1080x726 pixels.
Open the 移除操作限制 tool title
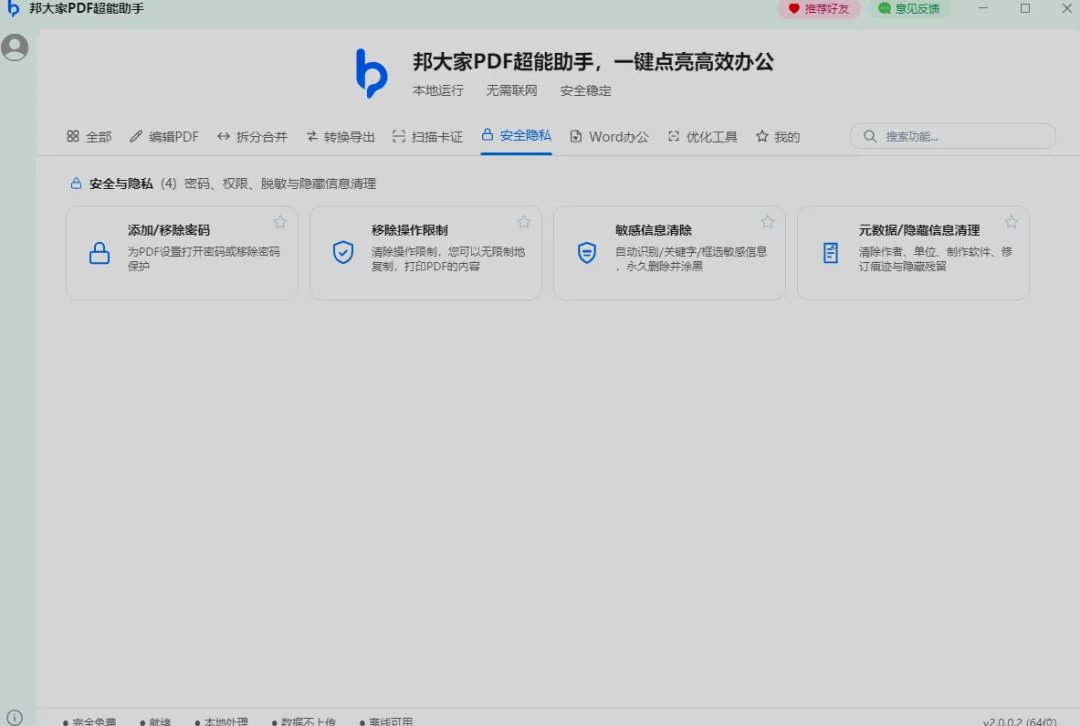coord(409,230)
